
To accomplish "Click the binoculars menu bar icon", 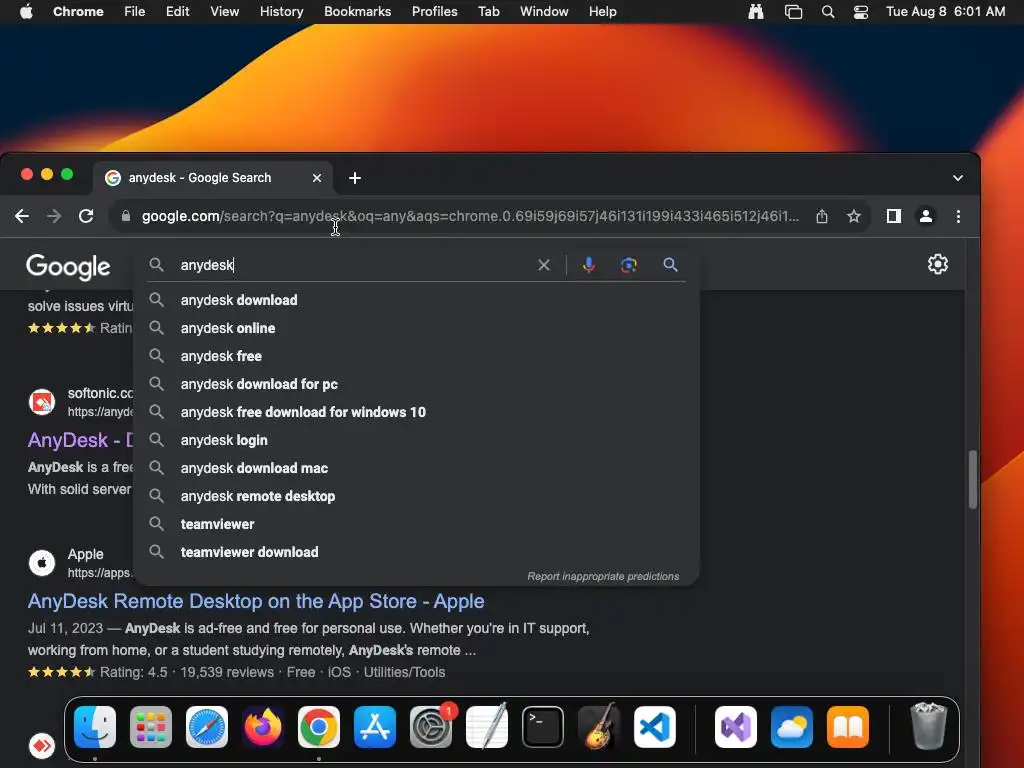I will click(756, 11).
